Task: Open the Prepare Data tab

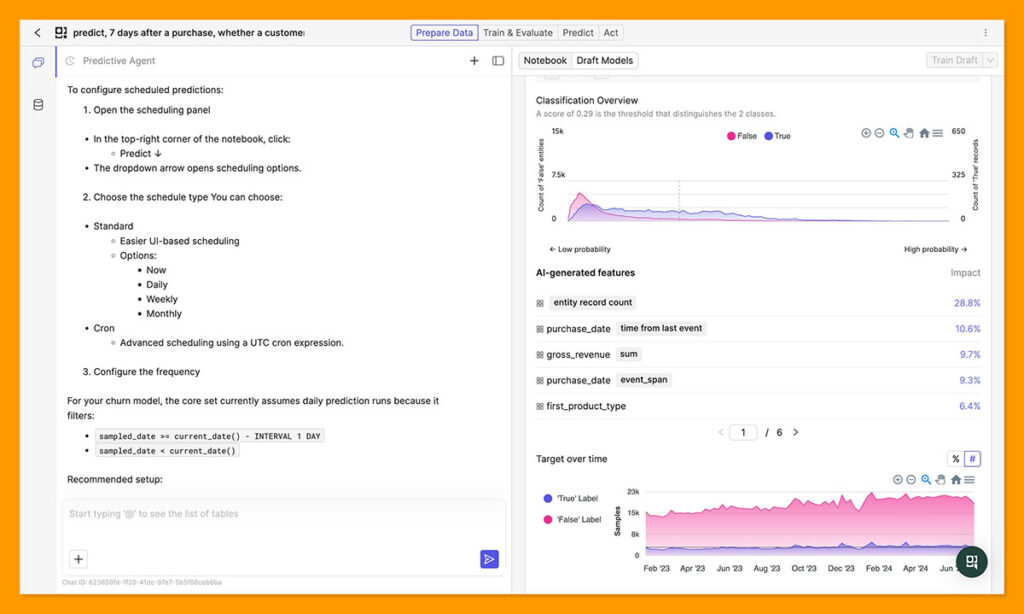Action: (444, 33)
